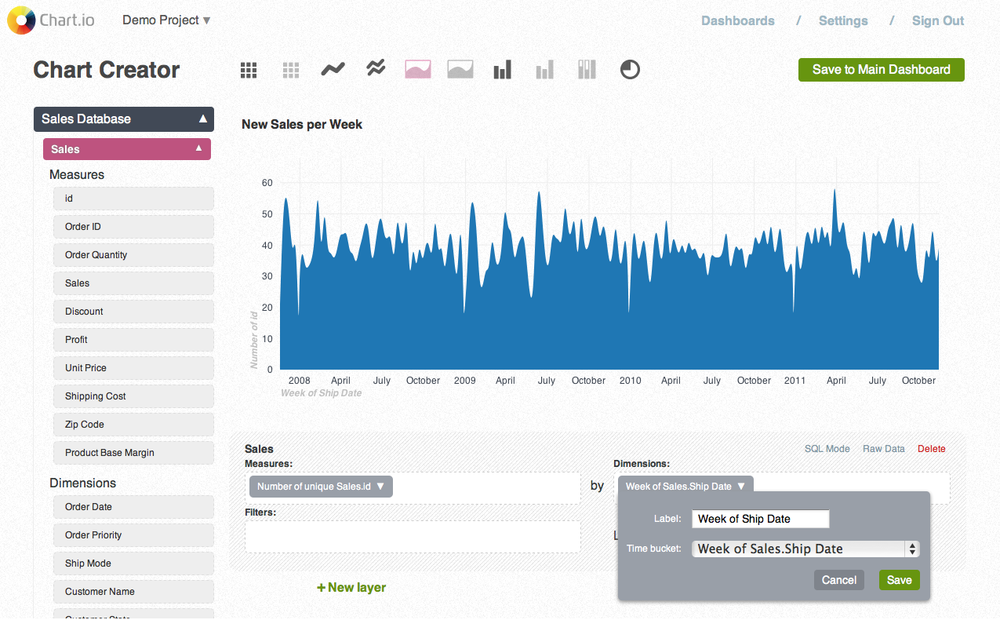Save the Week of Ship Date dimension
The image size is (1000, 620).
point(898,580)
